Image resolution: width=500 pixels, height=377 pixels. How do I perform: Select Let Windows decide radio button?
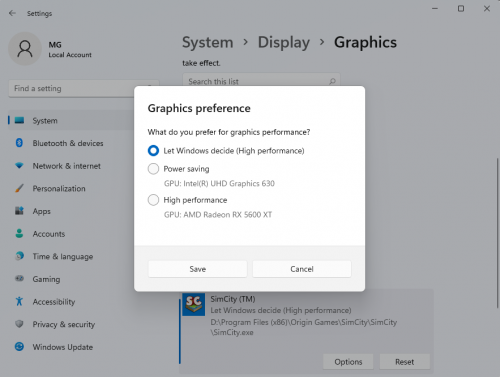coord(153,151)
